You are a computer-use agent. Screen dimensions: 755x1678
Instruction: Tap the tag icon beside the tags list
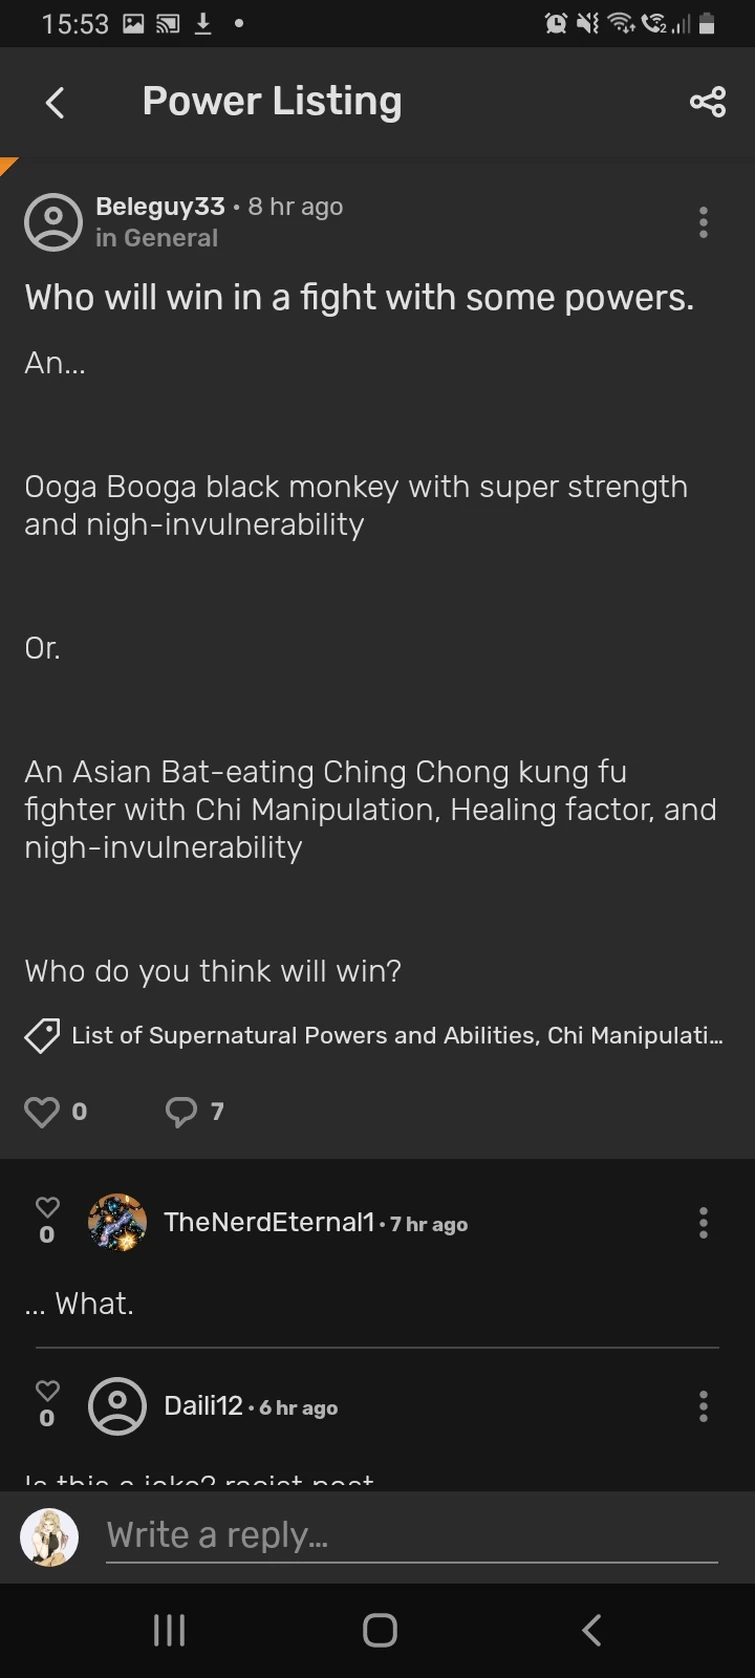(42, 1036)
